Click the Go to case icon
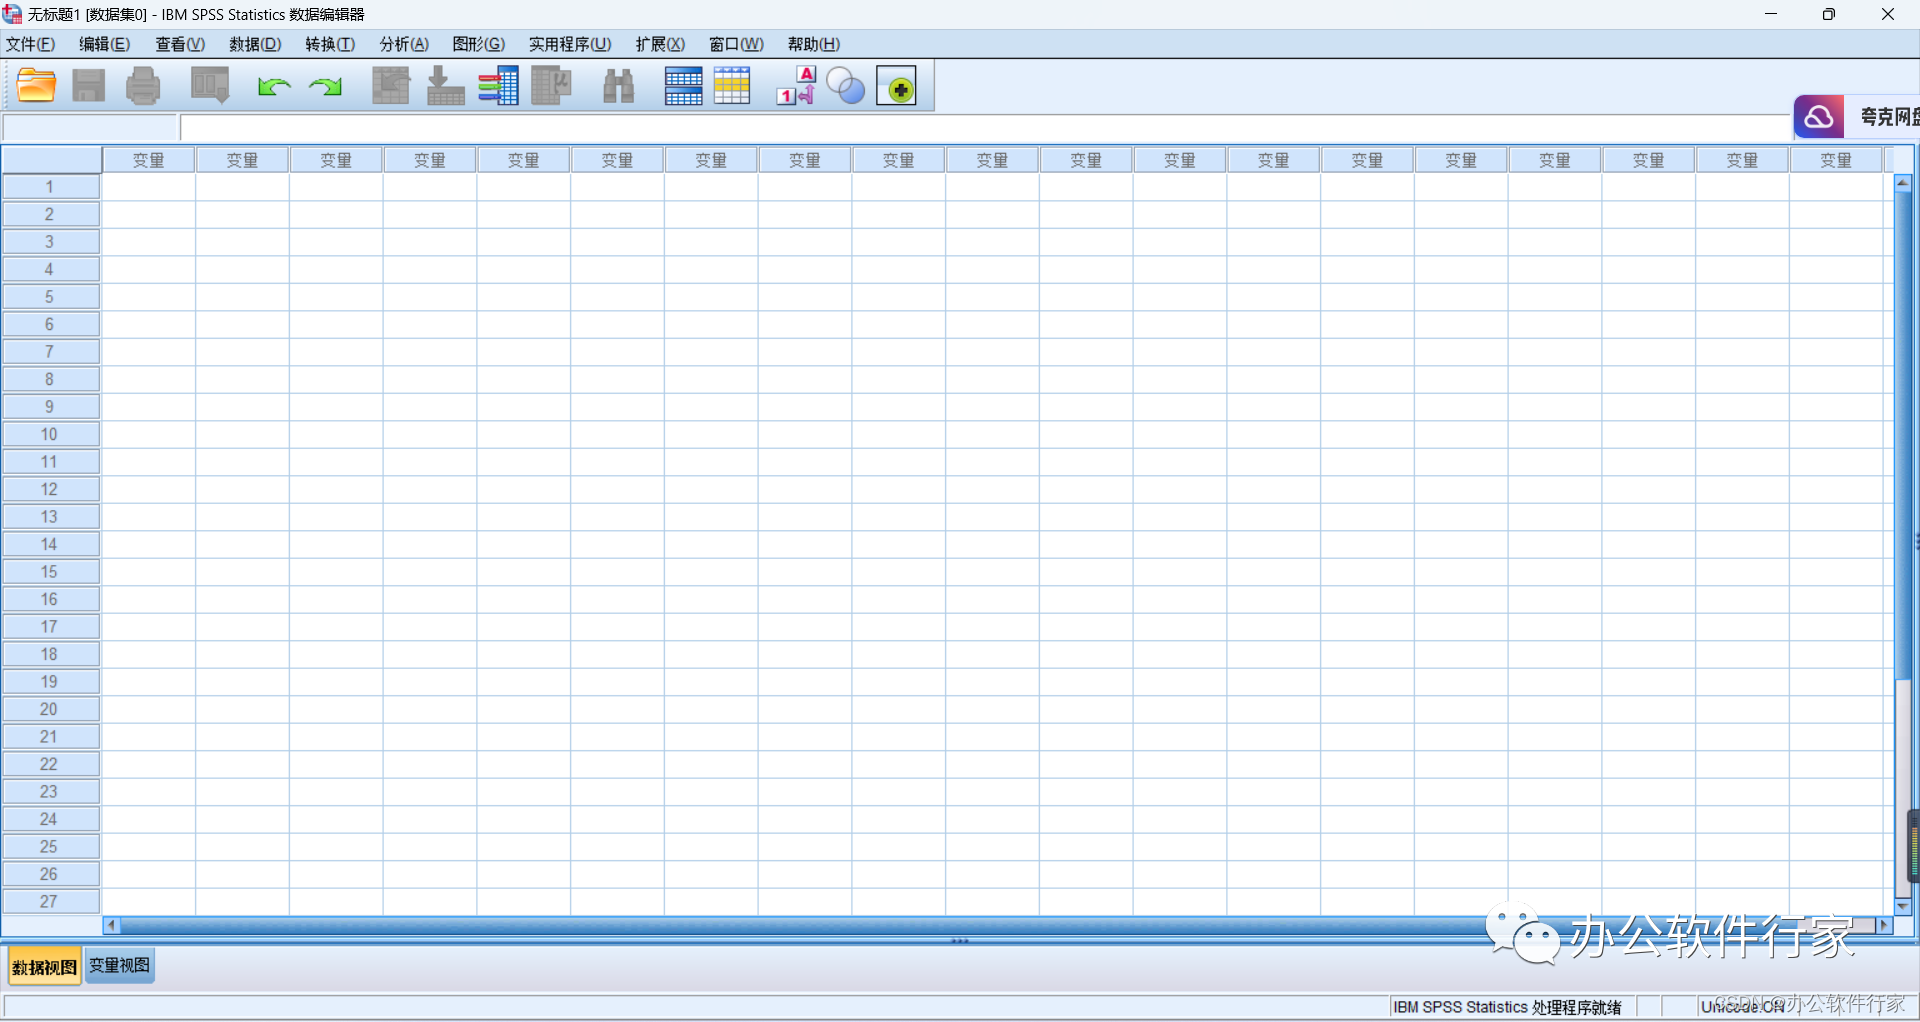The height and width of the screenshot is (1022, 1920). tap(391, 86)
